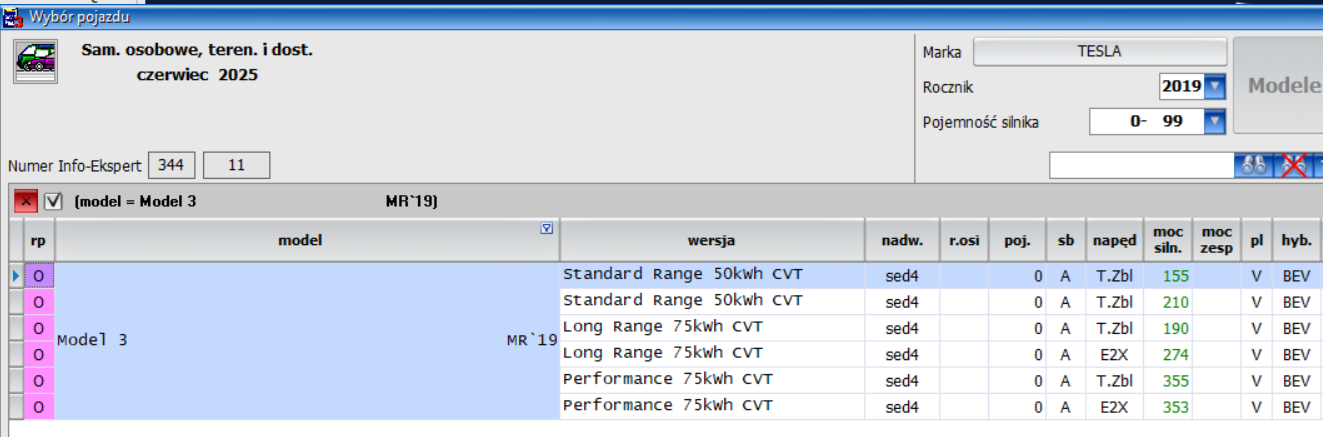Click the Rocznik value 2019
The height and width of the screenshot is (437, 1323).
tap(1182, 87)
